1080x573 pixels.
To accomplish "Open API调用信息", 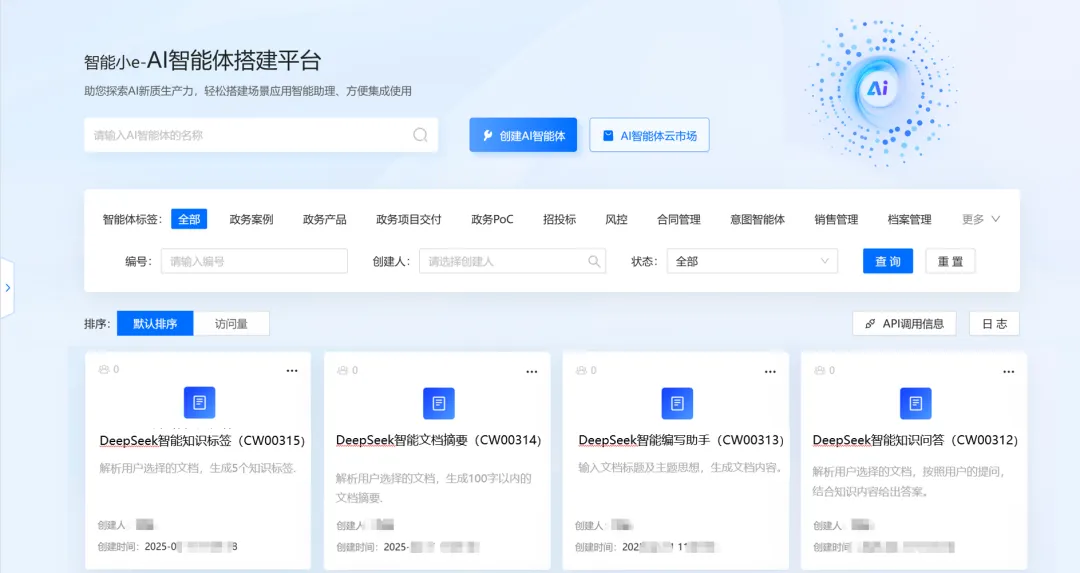I will tap(904, 323).
